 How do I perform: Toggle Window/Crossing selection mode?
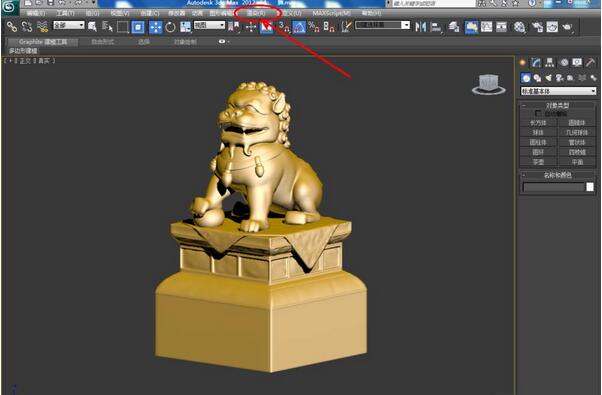click(x=138, y=27)
